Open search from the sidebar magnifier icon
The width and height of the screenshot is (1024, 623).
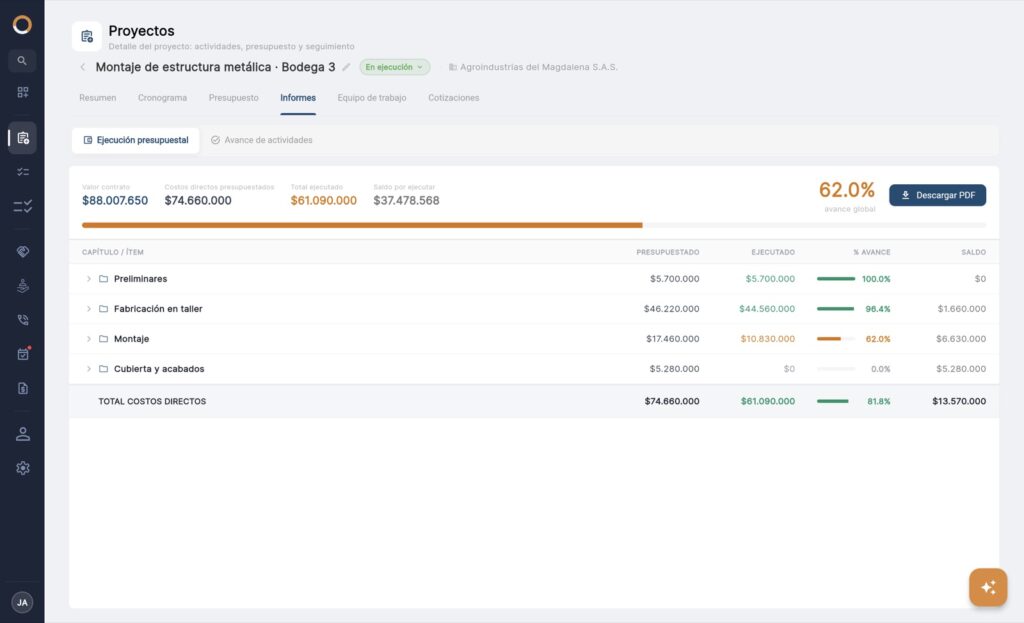(22, 61)
